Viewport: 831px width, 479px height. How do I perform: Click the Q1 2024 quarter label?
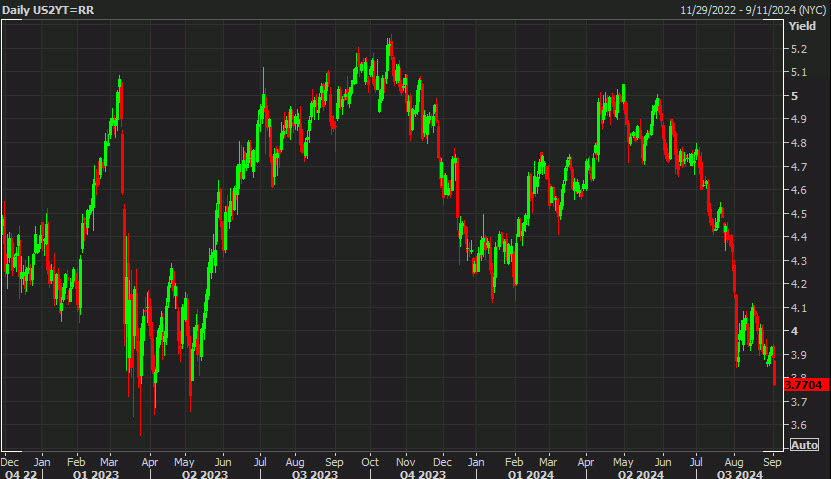531,474
